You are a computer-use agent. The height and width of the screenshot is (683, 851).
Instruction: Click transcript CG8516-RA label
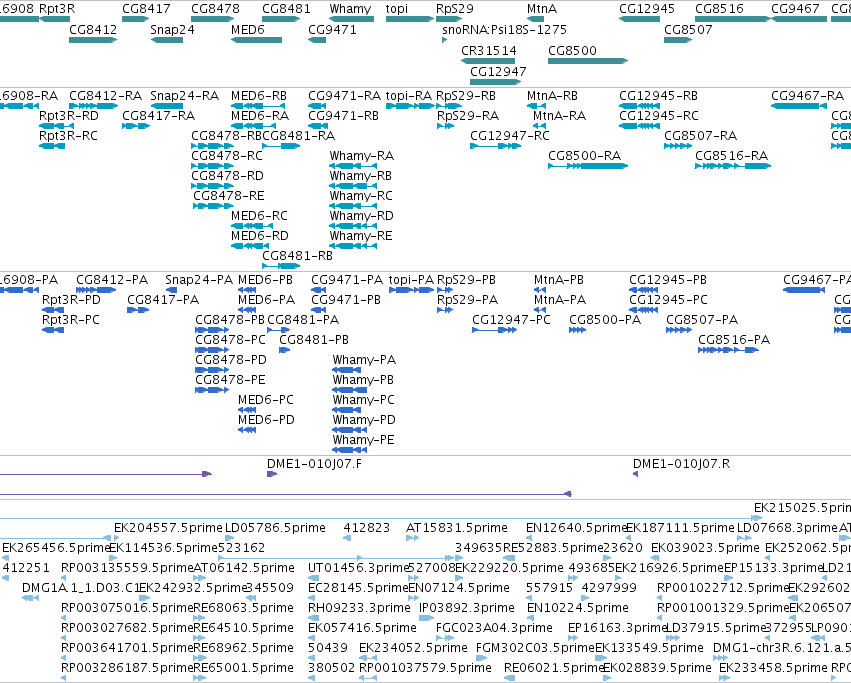[x=732, y=156]
